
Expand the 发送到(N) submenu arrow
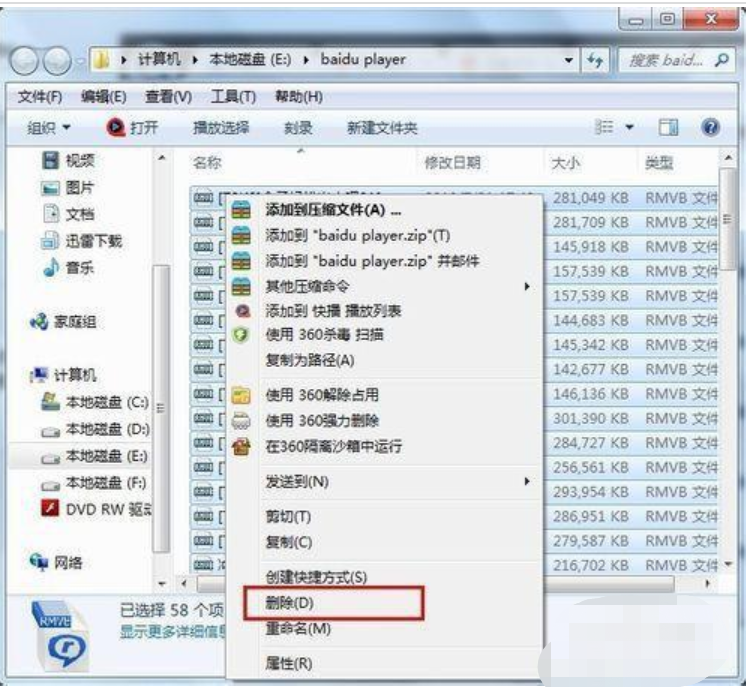(x=527, y=481)
